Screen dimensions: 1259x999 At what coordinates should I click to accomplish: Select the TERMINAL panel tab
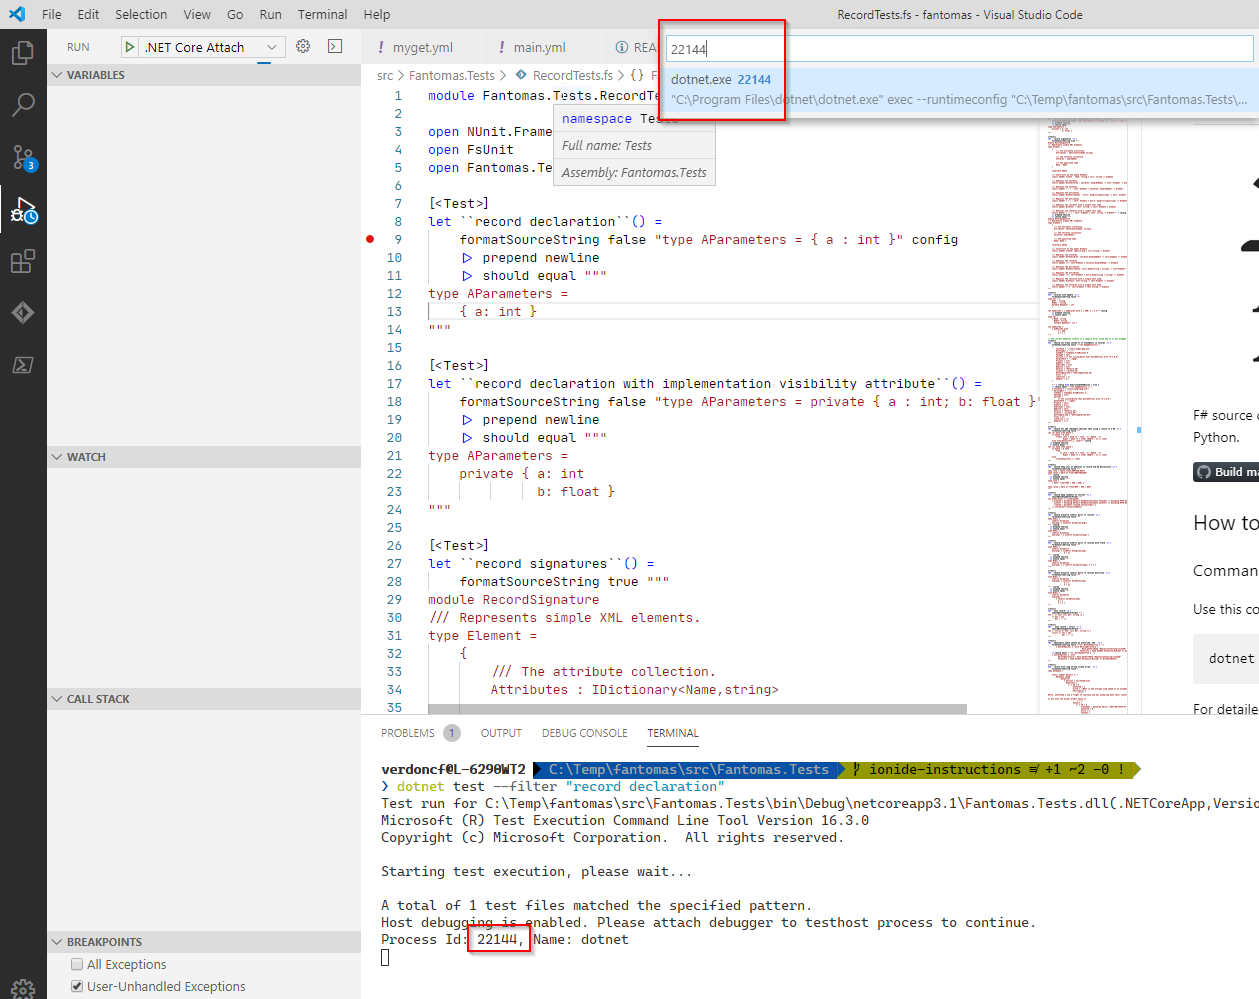[x=673, y=733]
